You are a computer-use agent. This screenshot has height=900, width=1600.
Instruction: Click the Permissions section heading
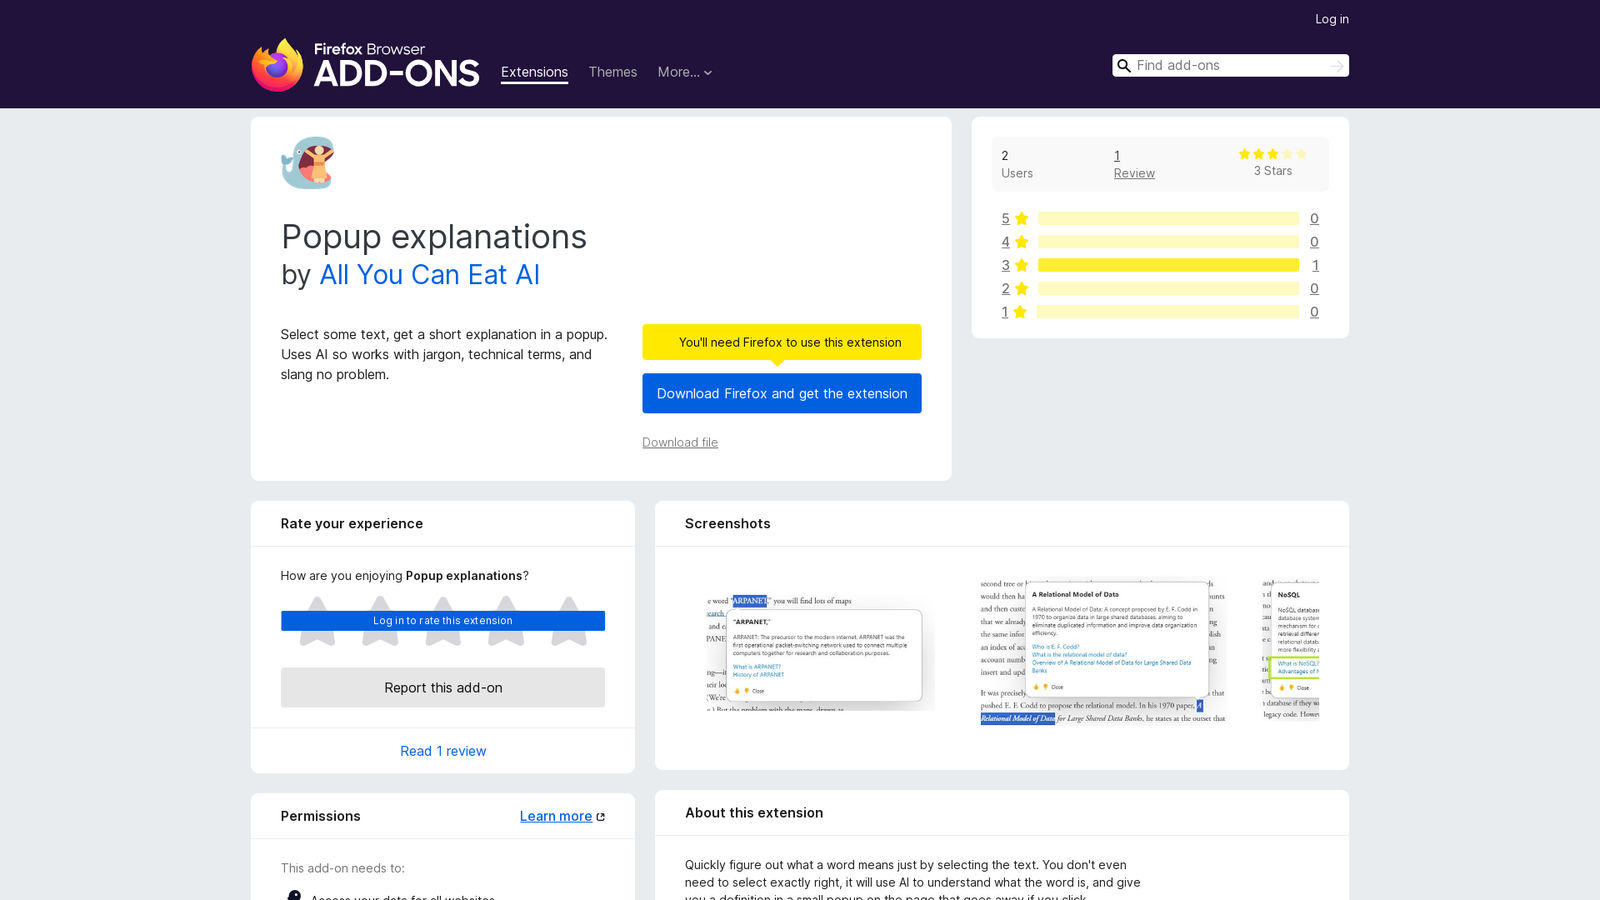point(321,816)
